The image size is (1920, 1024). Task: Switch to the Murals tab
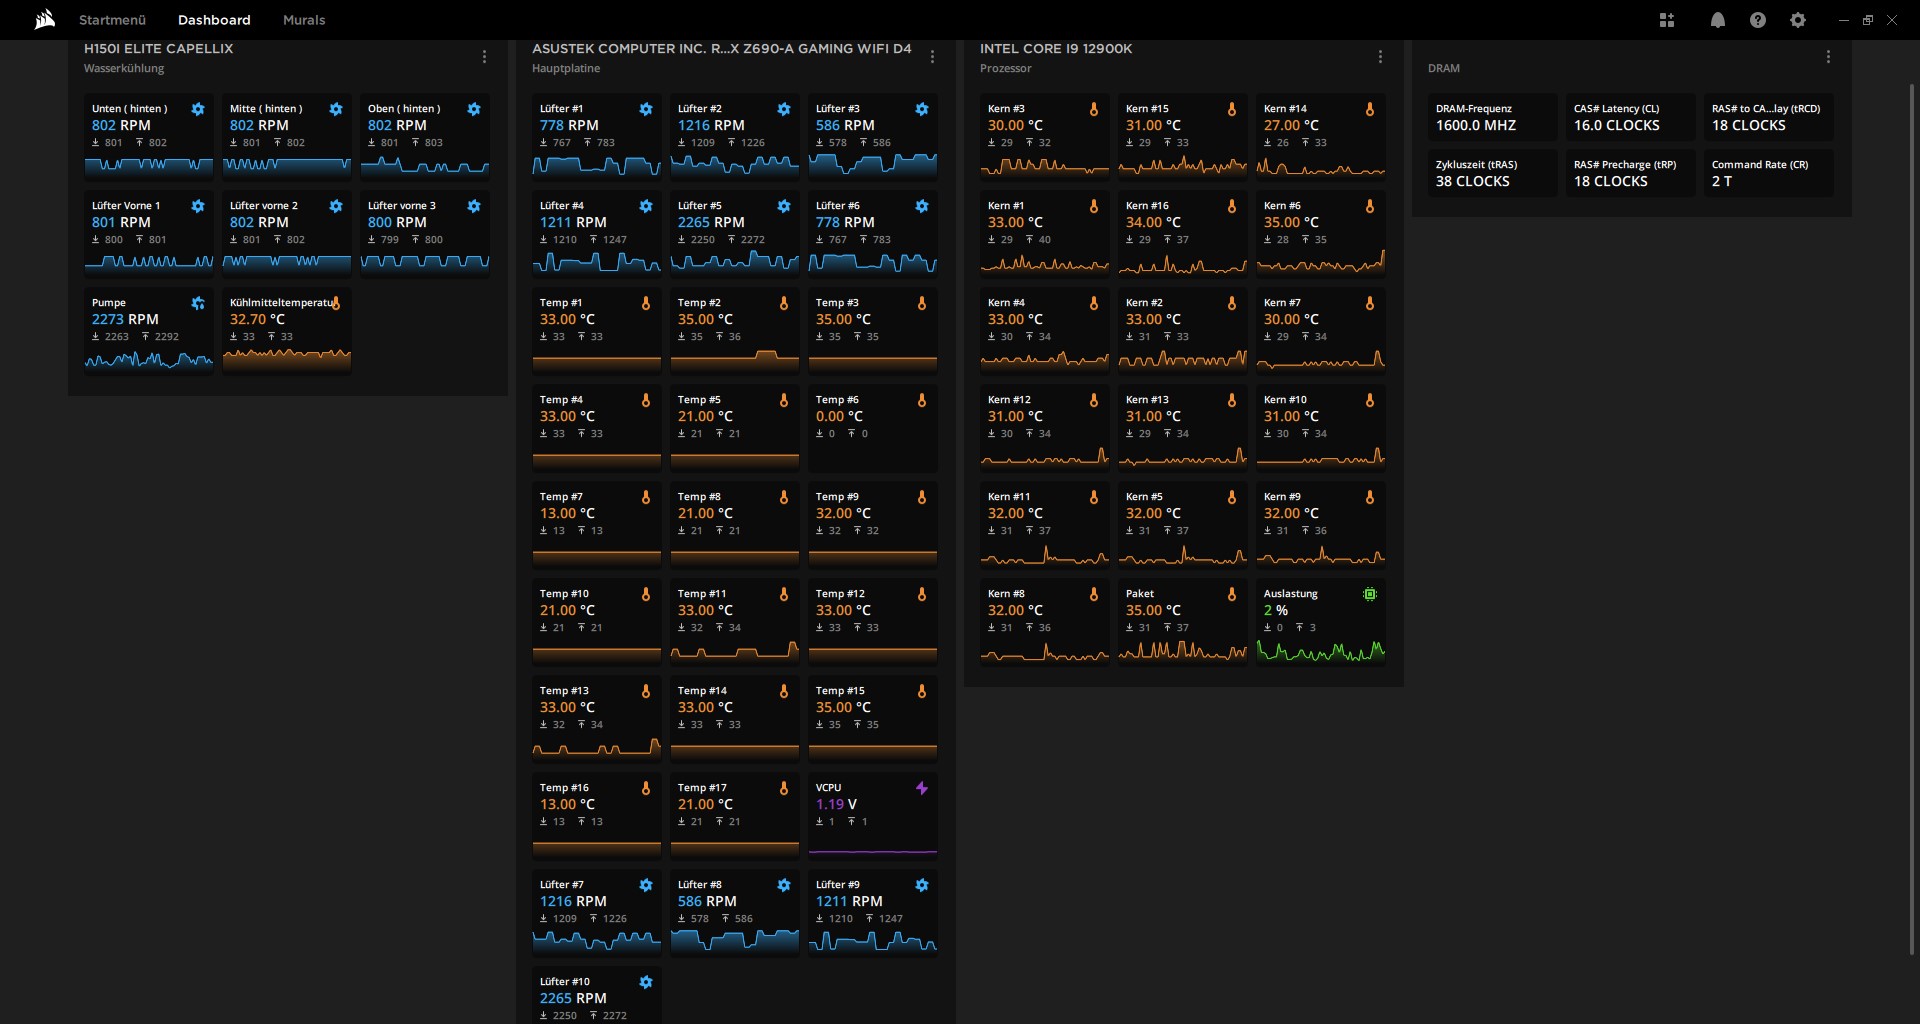[x=303, y=19]
